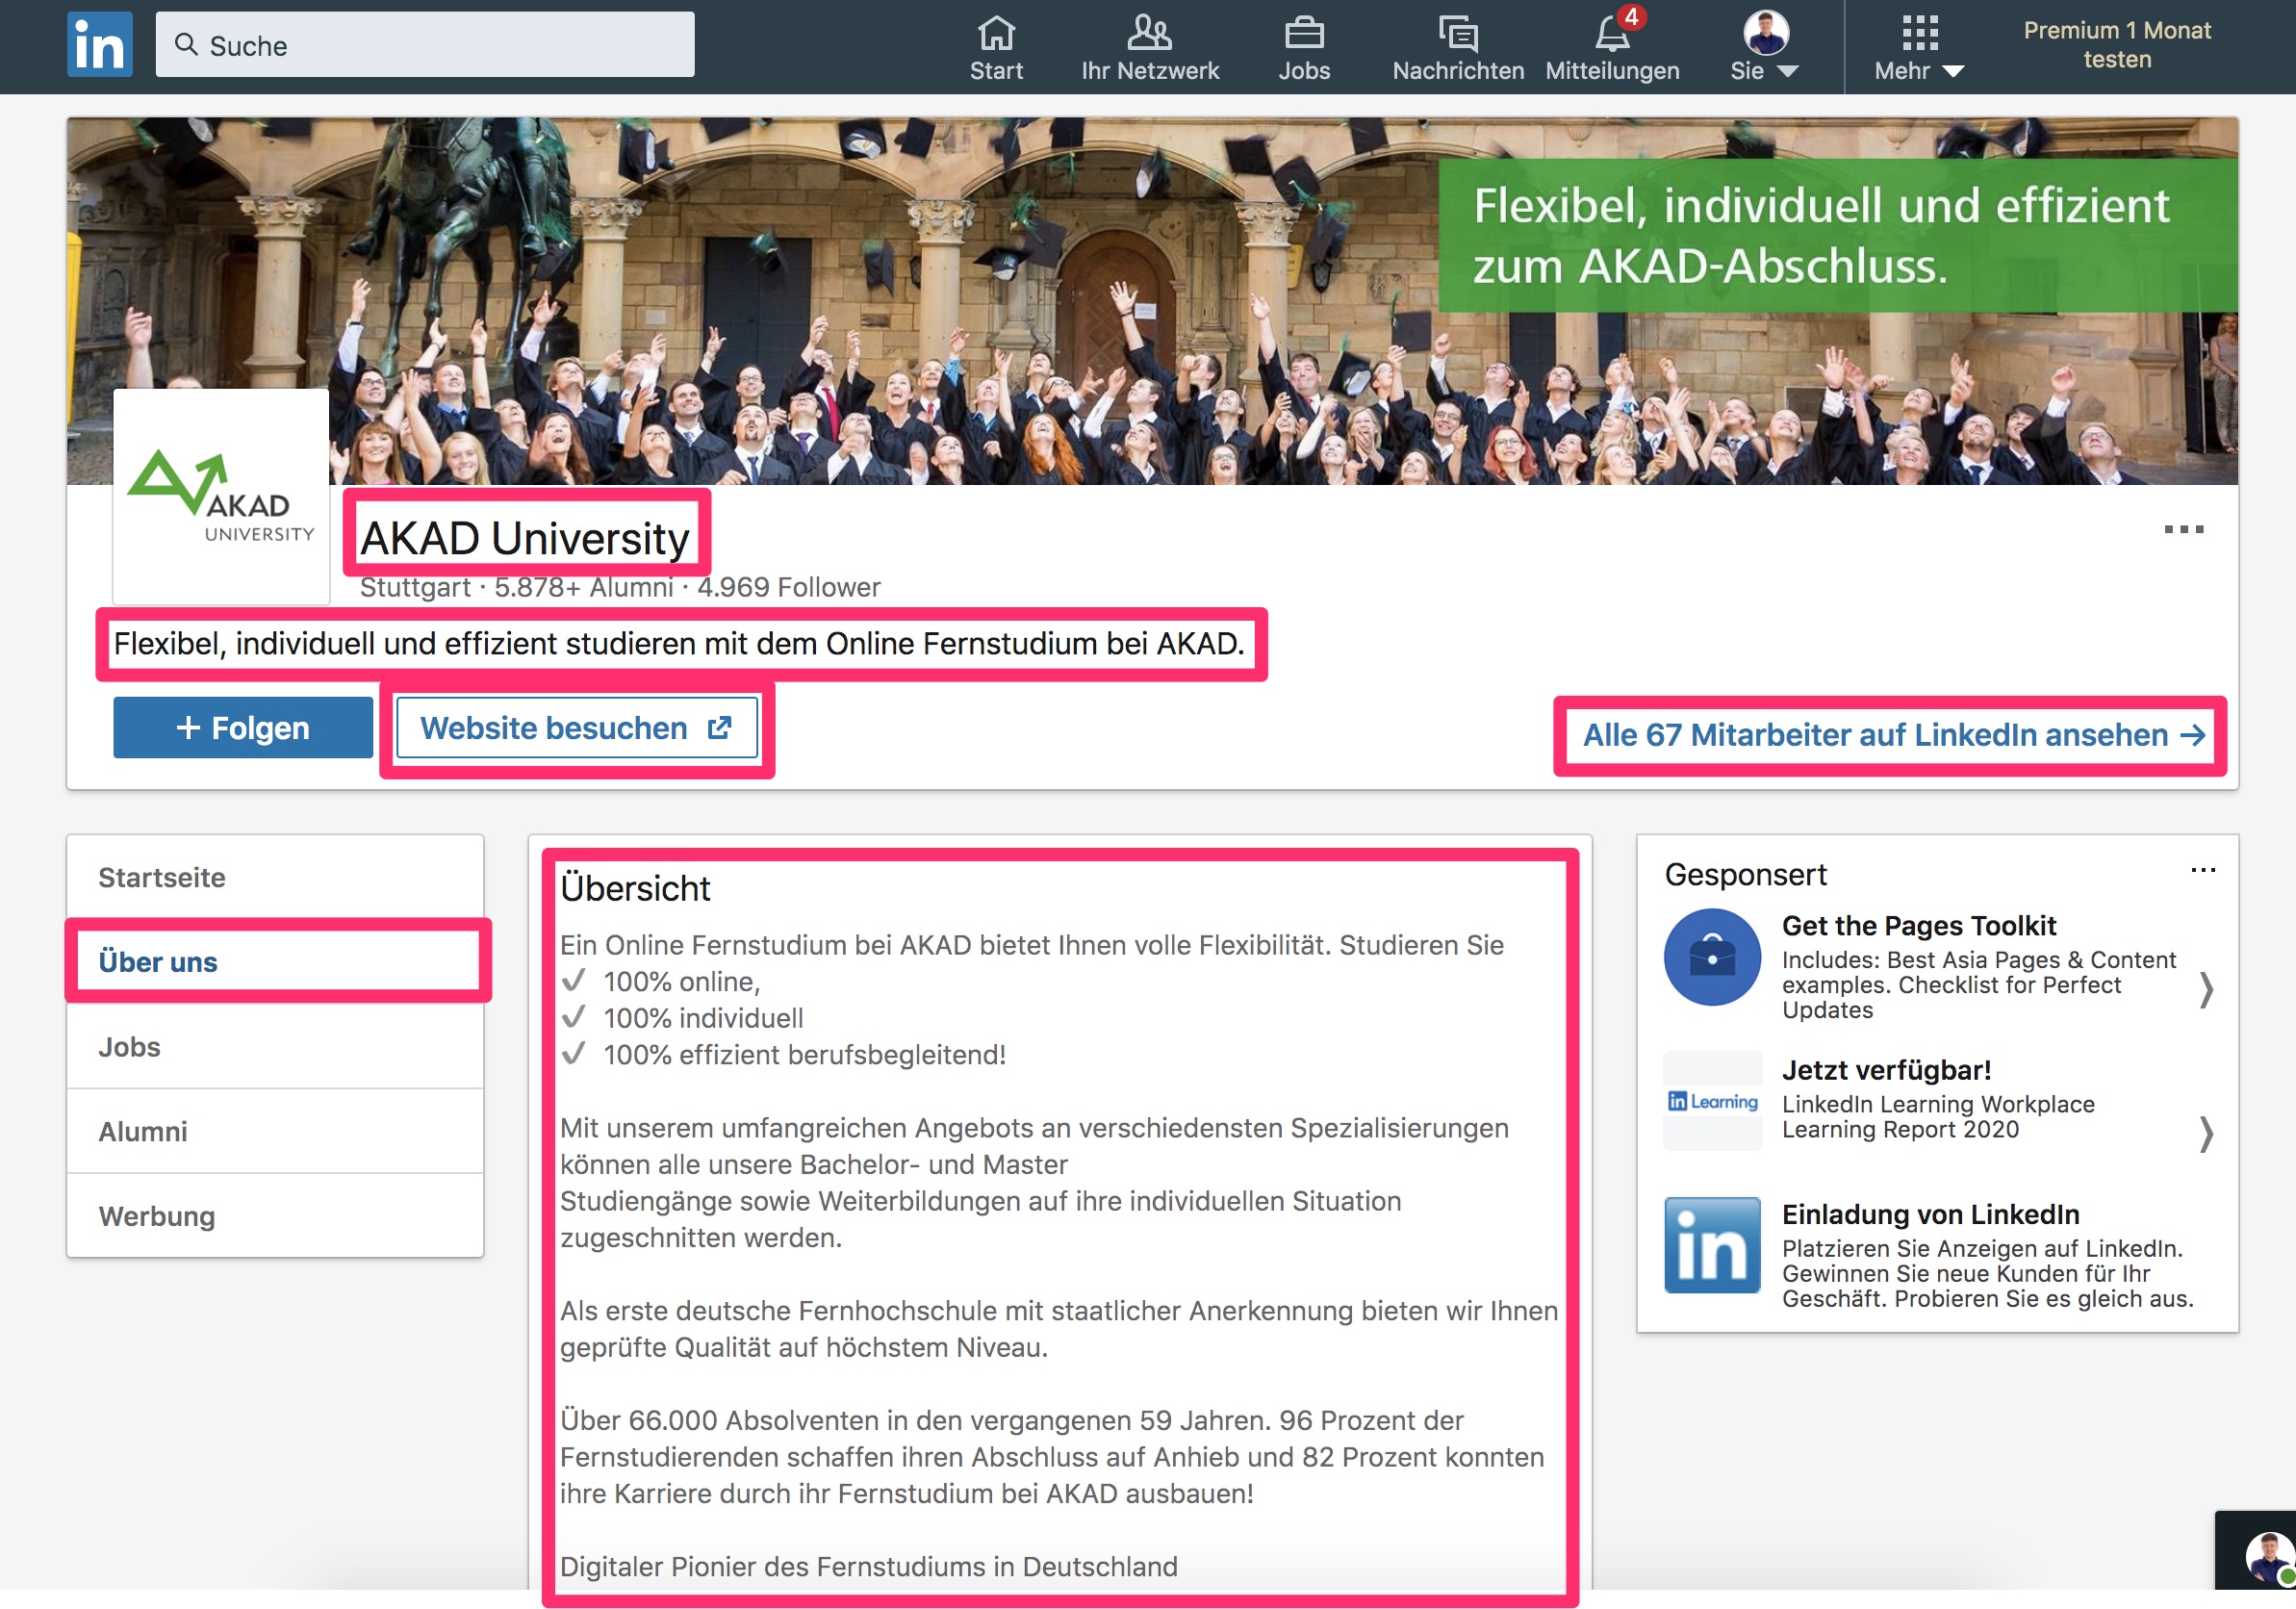The image size is (2296, 1609).
Task: Click the Übersicht heading
Action: 635,888
